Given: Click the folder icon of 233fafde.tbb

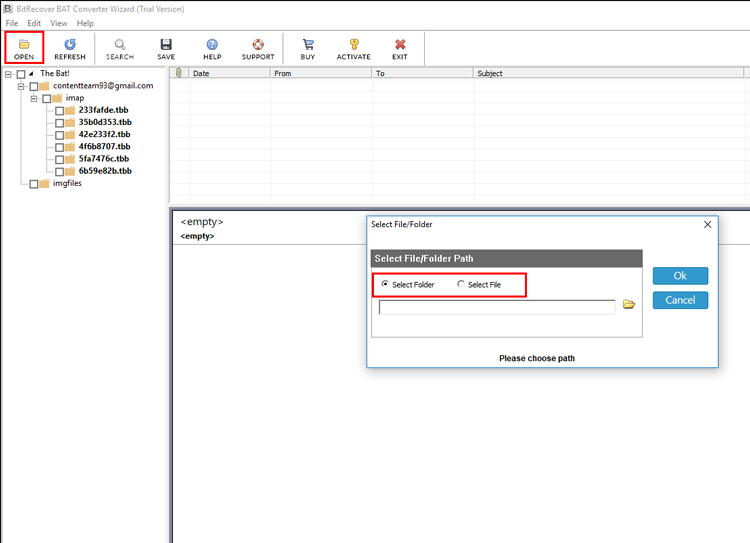Looking at the screenshot, I should pyautogui.click(x=70, y=111).
